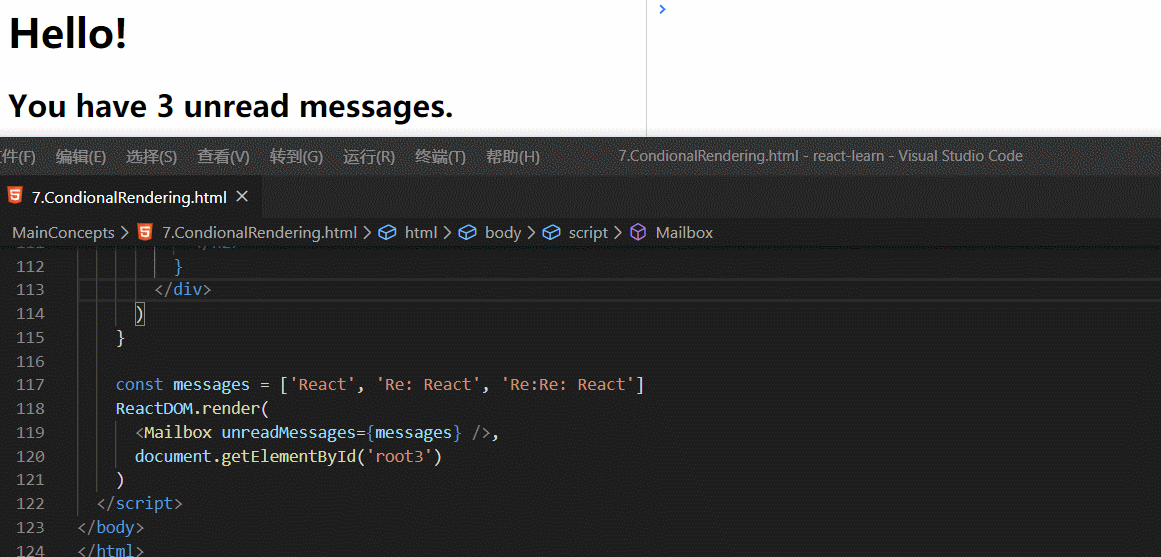The height and width of the screenshot is (557, 1161).
Task: Click the window title text 'react-learn - Visual Studio Code'
Action: [918, 156]
